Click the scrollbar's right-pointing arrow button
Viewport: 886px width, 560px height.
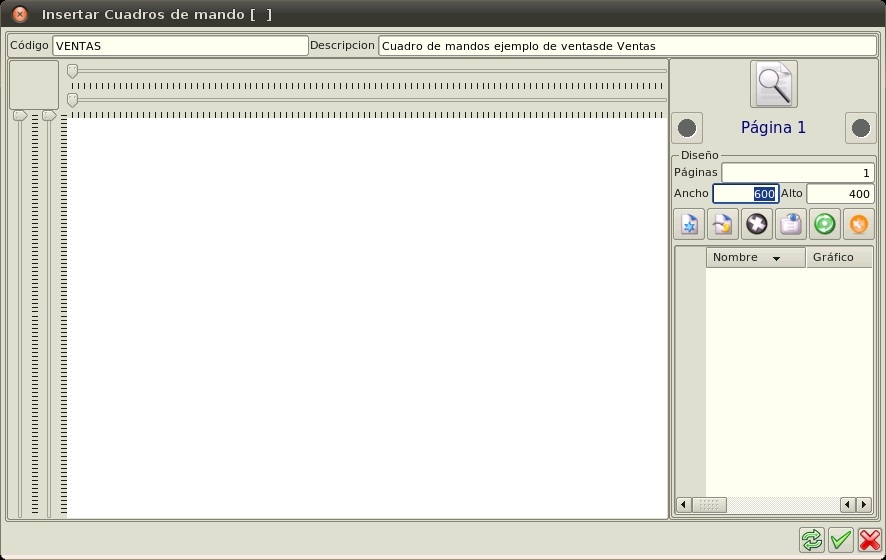(863, 505)
